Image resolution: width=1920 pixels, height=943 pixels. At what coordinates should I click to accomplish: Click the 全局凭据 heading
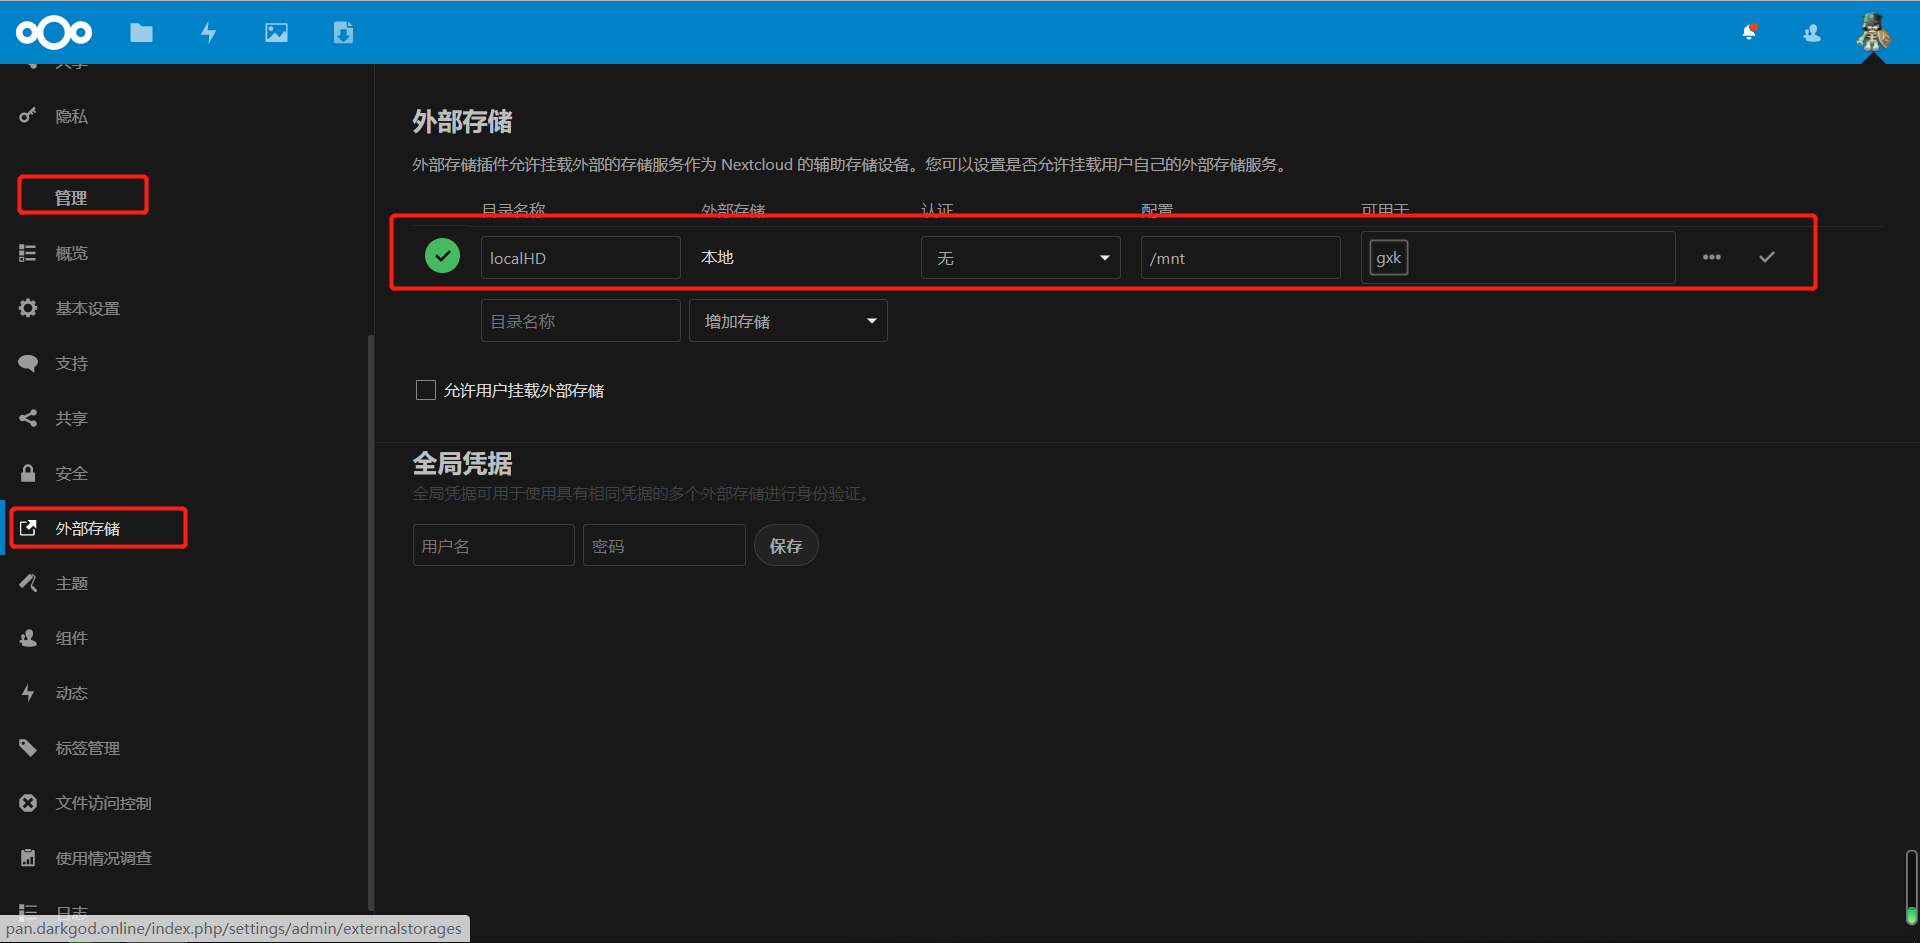(462, 464)
